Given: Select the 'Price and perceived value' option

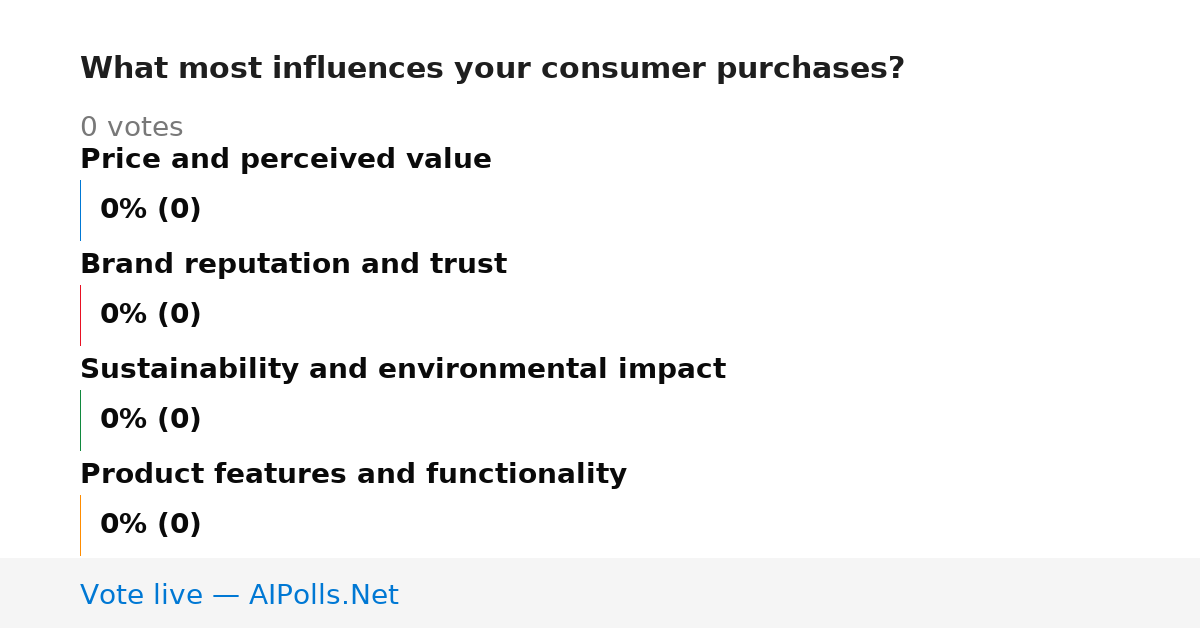Looking at the screenshot, I should pos(286,160).
